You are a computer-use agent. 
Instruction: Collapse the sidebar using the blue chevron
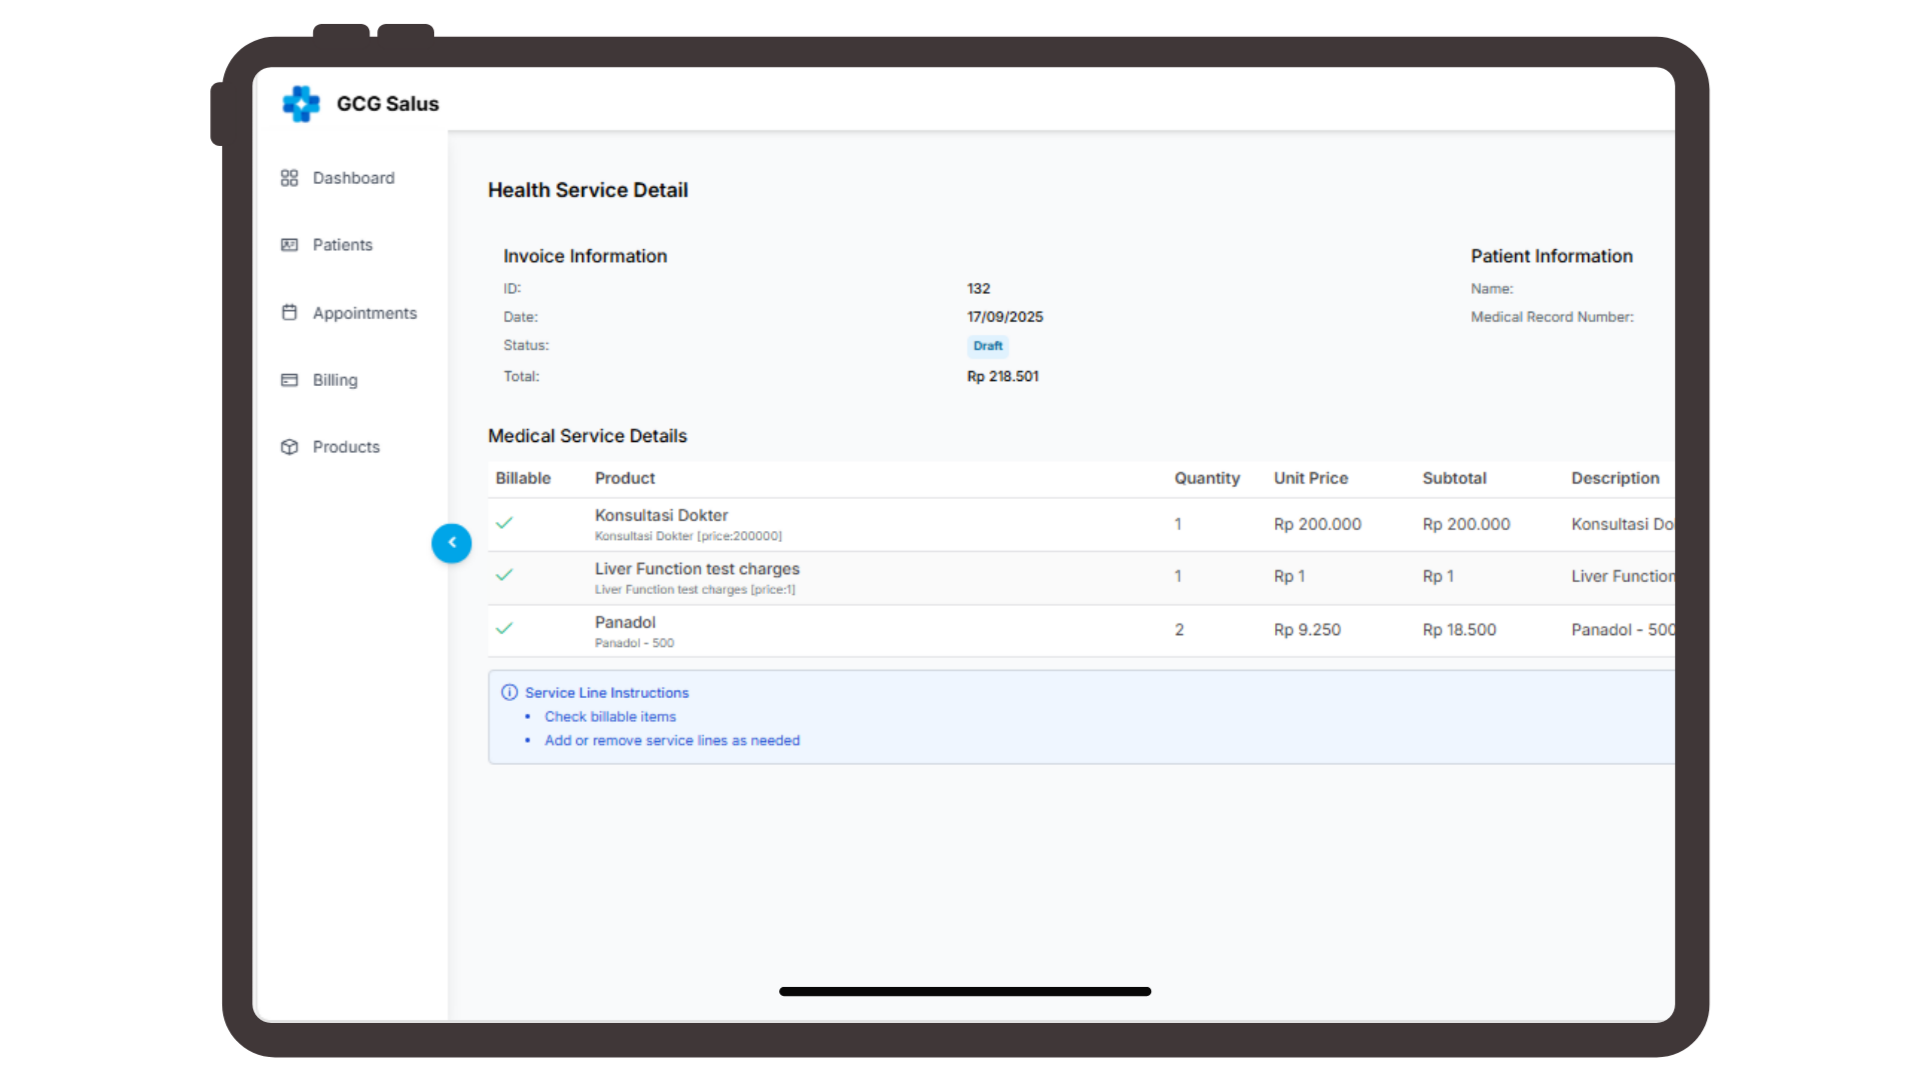[452, 543]
